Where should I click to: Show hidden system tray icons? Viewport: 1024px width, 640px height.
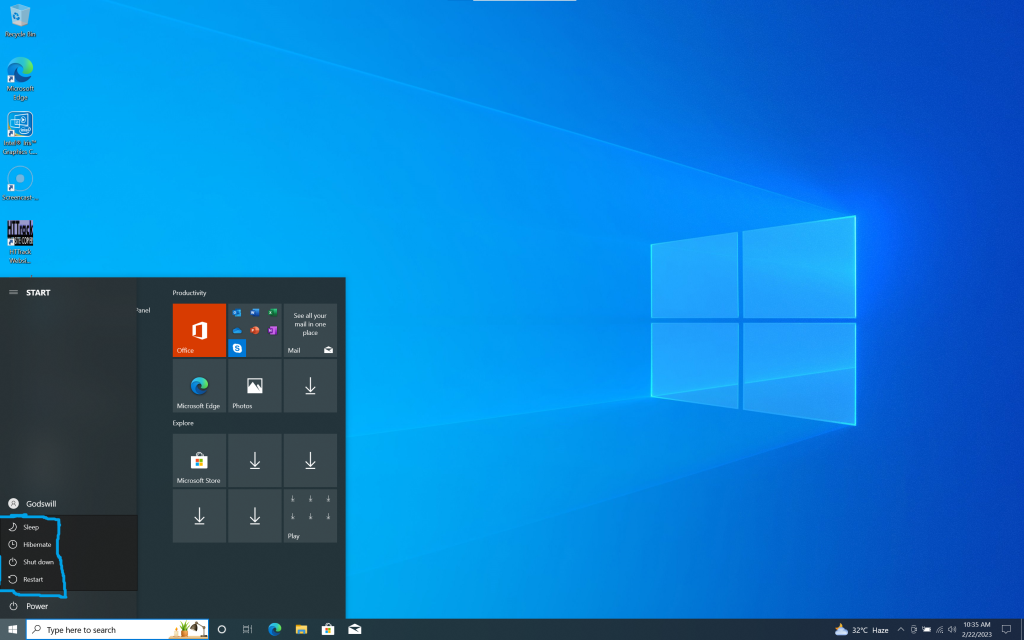pyautogui.click(x=901, y=630)
